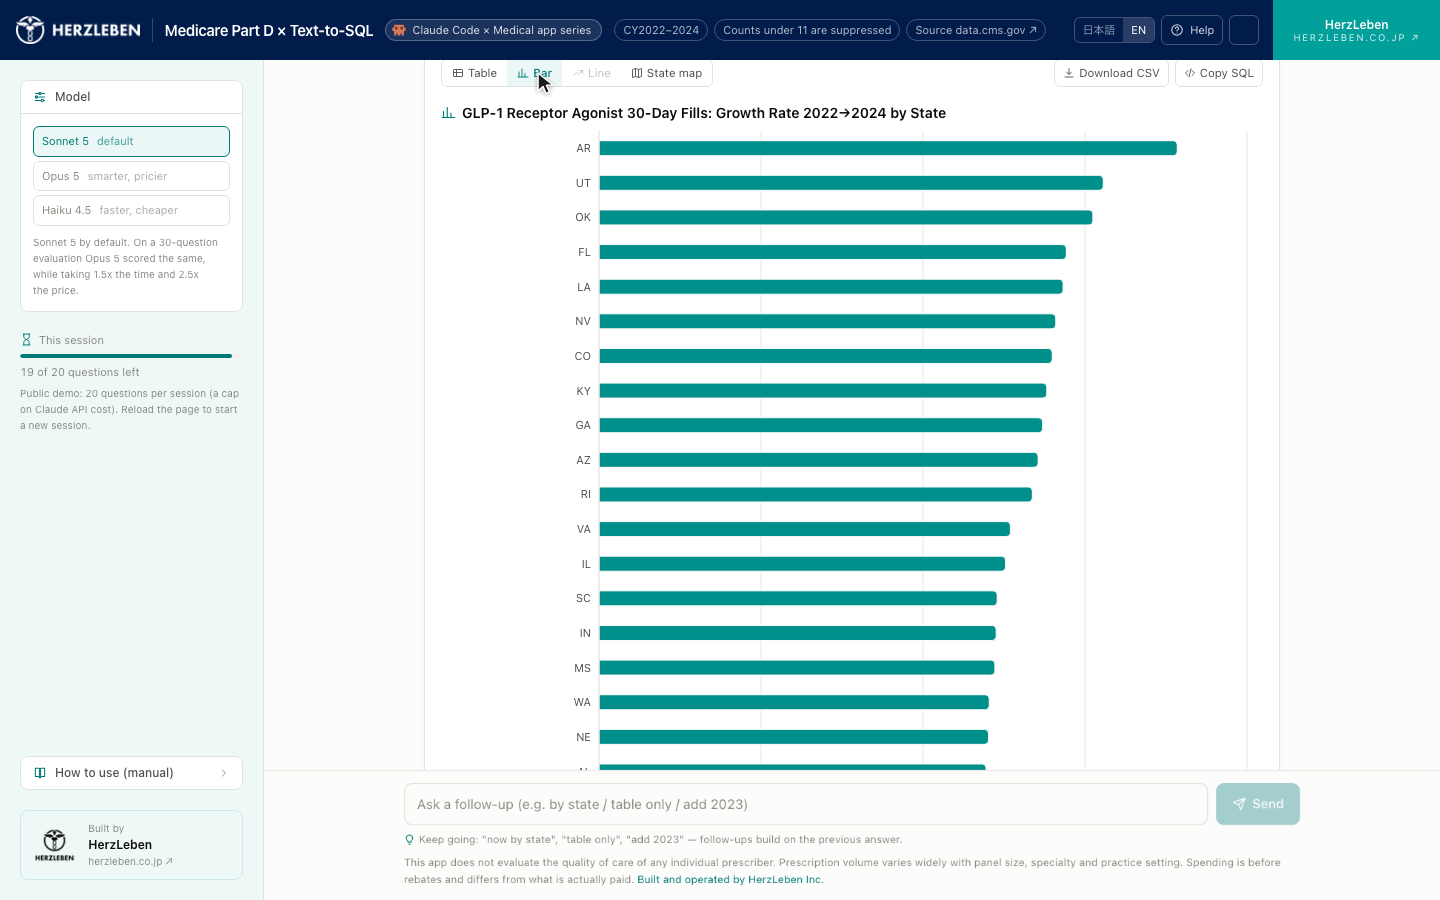Click the session questions progress bar

pyautogui.click(x=131, y=356)
